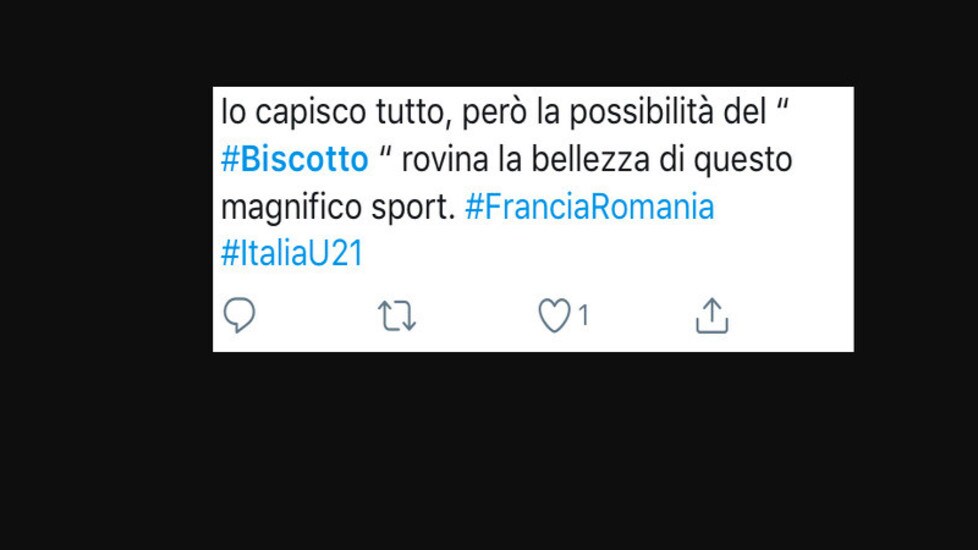
Task: Open the #FranciaRomania hashtag link
Action: coord(589,207)
